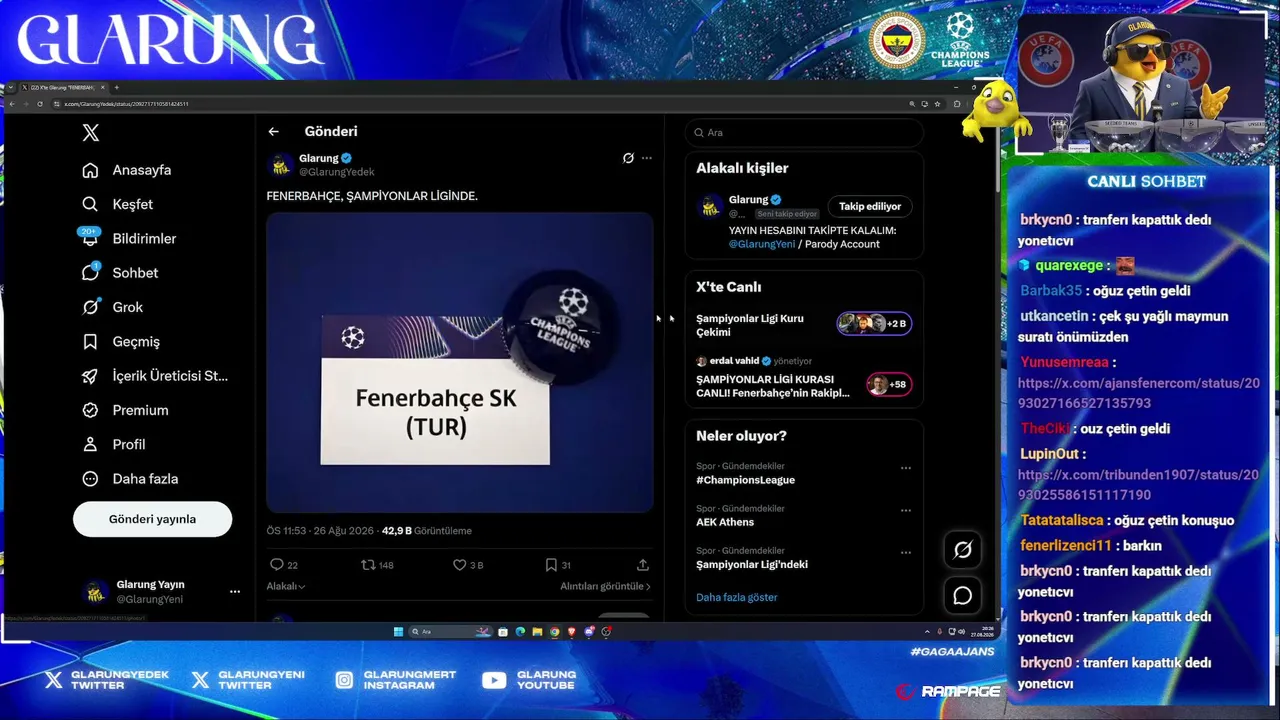Like the post with the heart icon

(460, 565)
